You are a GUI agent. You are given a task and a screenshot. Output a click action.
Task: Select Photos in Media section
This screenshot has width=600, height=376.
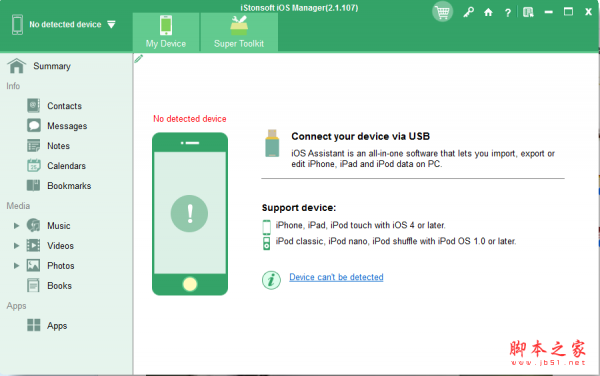pyautogui.click(x=60, y=265)
